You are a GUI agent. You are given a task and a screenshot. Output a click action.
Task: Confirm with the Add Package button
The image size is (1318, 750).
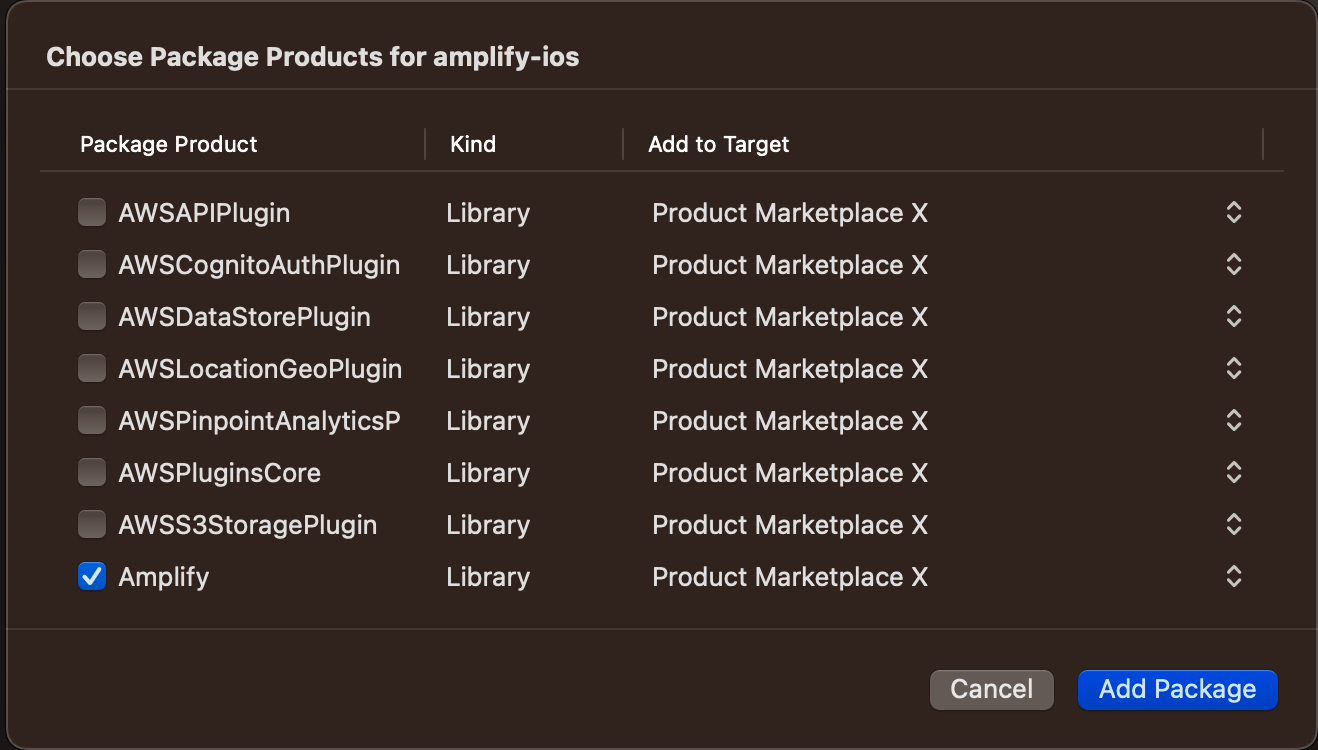click(x=1177, y=689)
